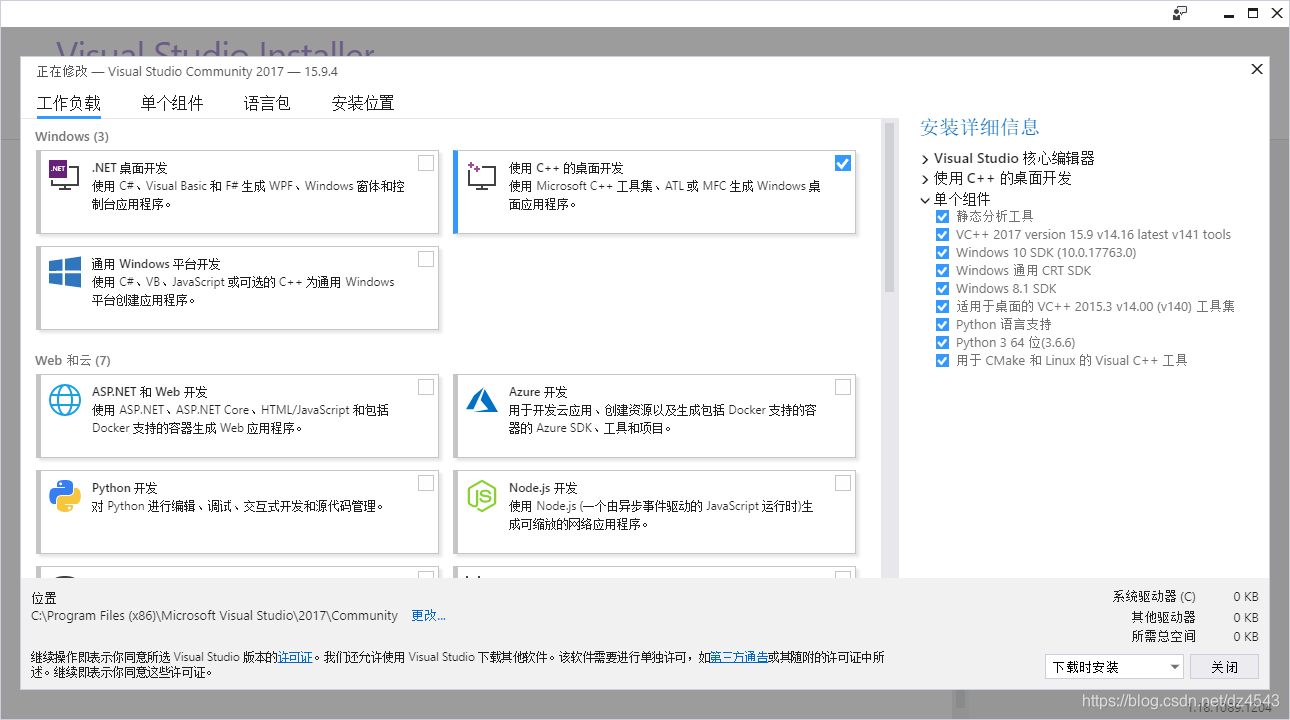1290x720 pixels.
Task: Uncheck Python 3 64 位(3.6.6) component
Action: (x=942, y=342)
